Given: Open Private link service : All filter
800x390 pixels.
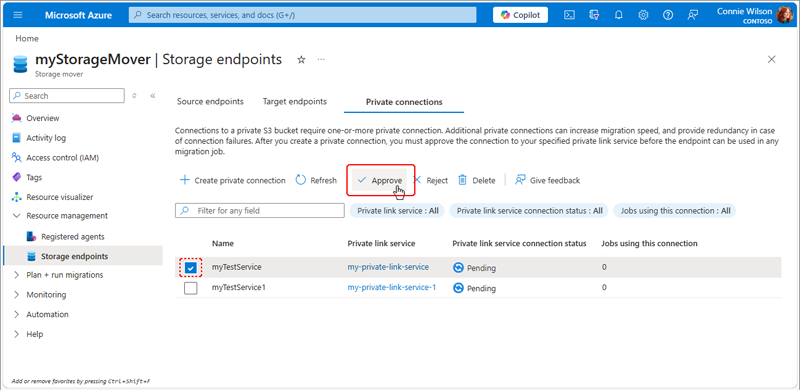Looking at the screenshot, I should [x=397, y=210].
